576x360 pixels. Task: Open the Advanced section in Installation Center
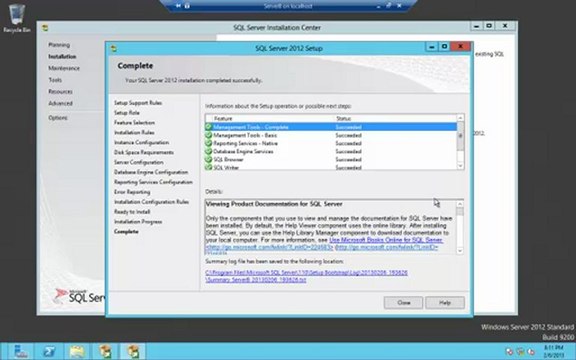coord(60,104)
